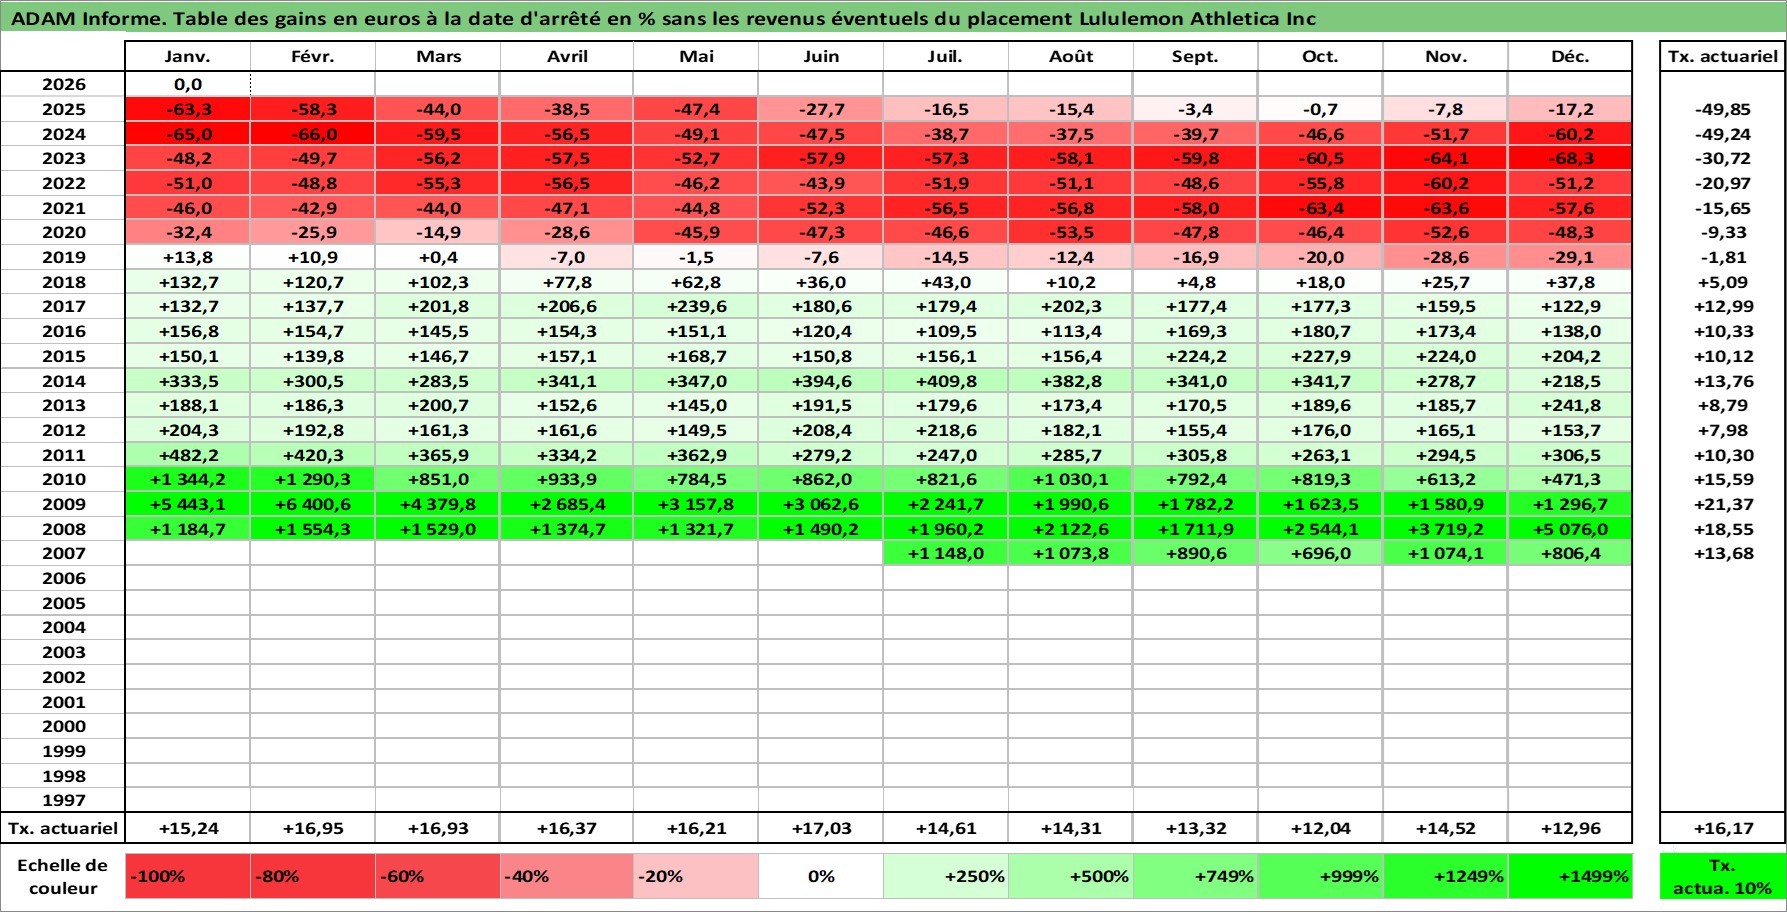Select the +0,4 cell in March 2019

pos(438,257)
